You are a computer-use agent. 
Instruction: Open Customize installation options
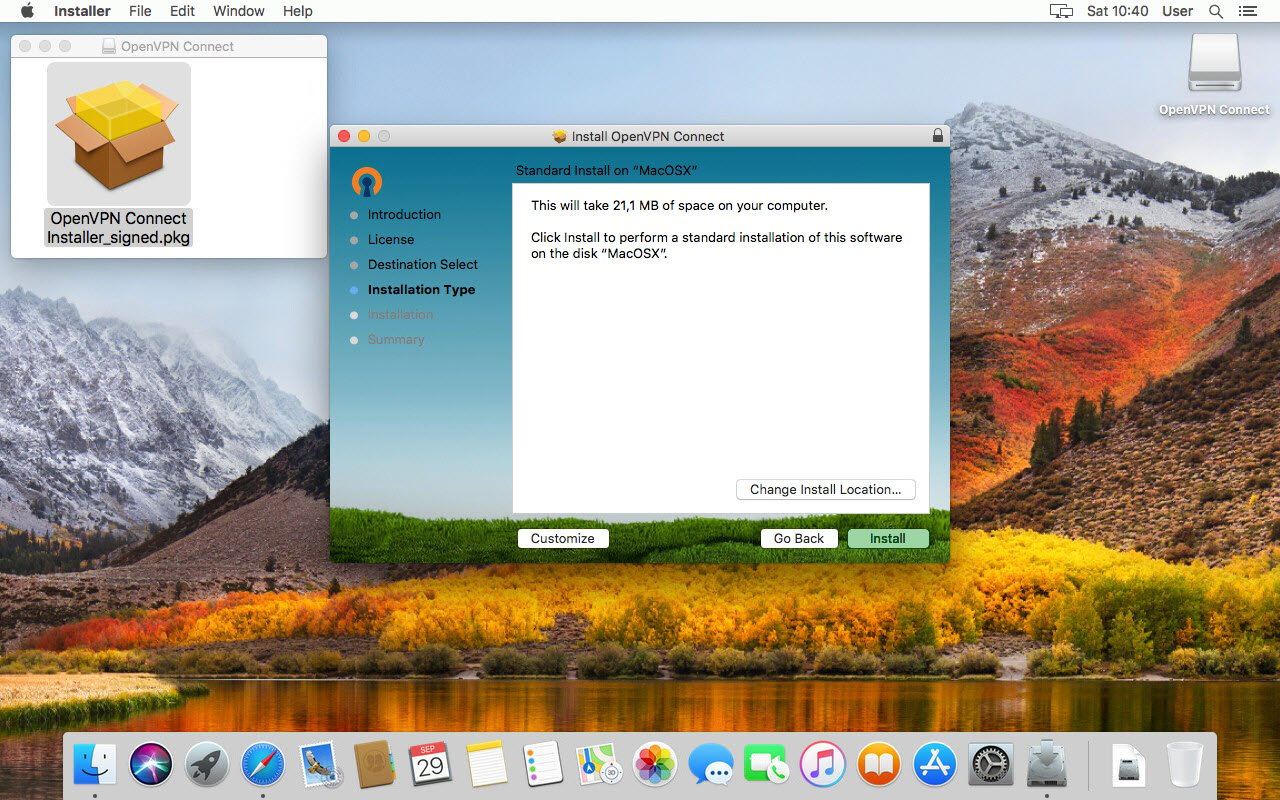pyautogui.click(x=562, y=538)
